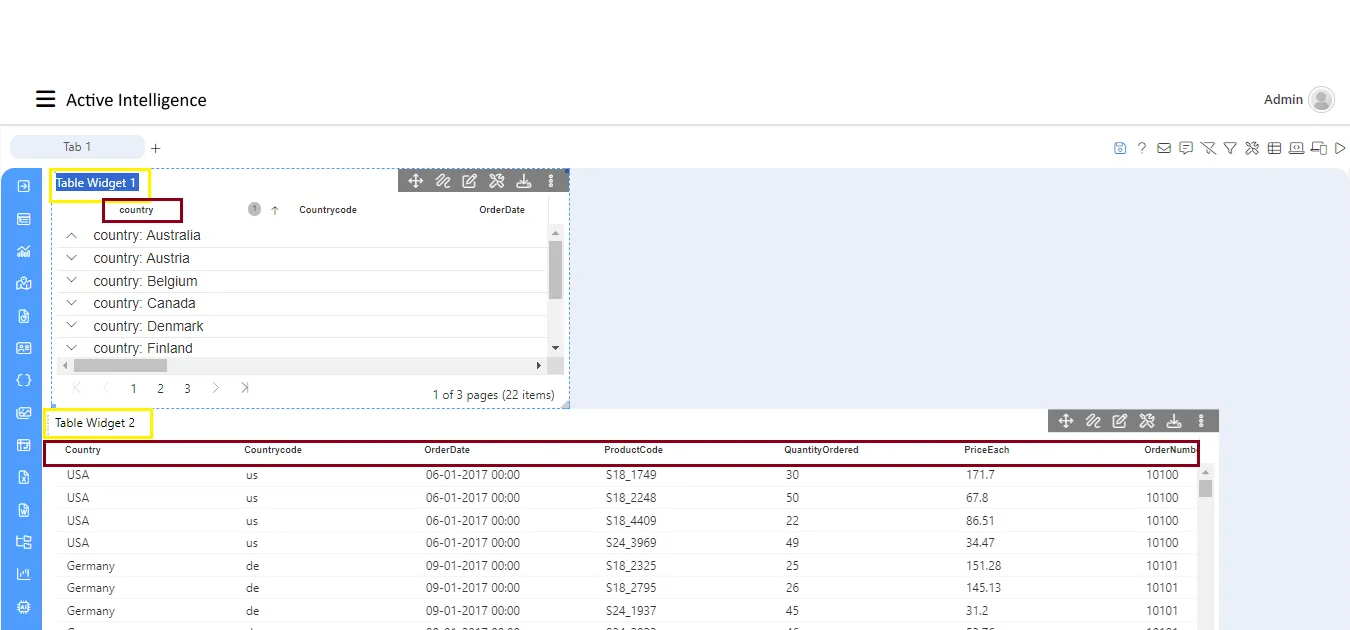This screenshot has height=630, width=1350.
Task: Open the three-dot menu on Table Widget 1
Action: tap(551, 181)
